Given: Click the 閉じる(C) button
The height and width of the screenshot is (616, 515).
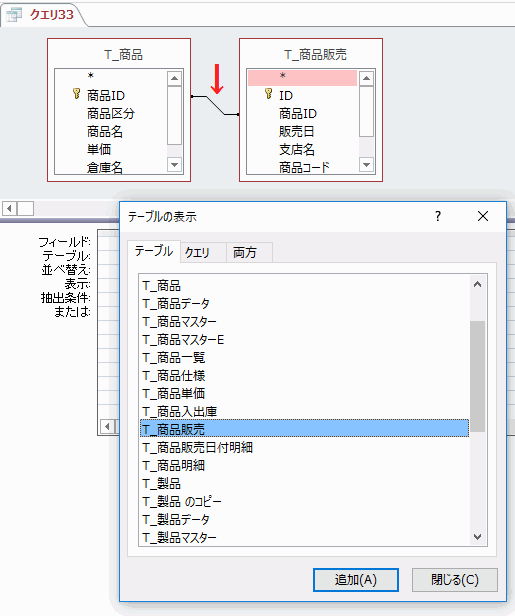Looking at the screenshot, I should (455, 580).
